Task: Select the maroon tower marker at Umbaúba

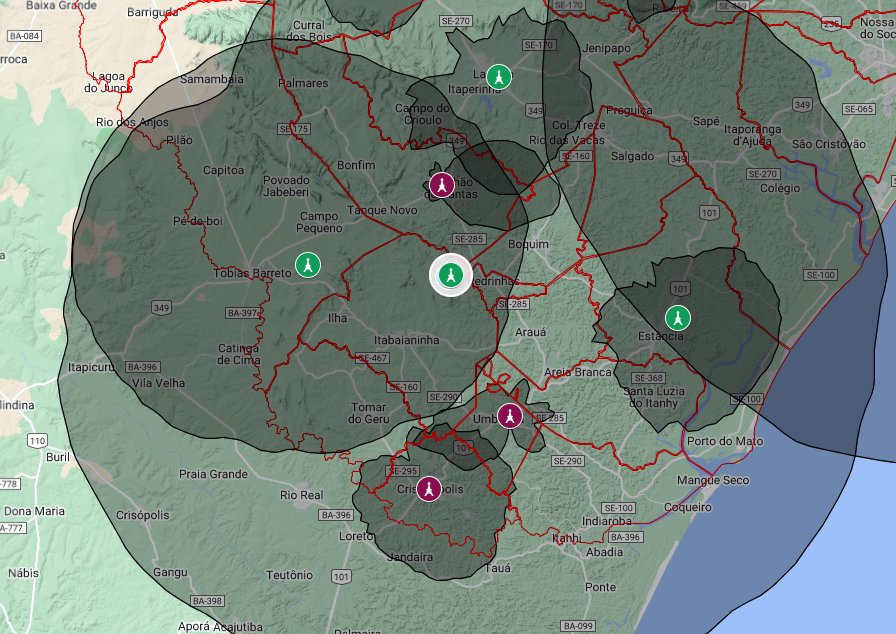Action: pyautogui.click(x=510, y=416)
